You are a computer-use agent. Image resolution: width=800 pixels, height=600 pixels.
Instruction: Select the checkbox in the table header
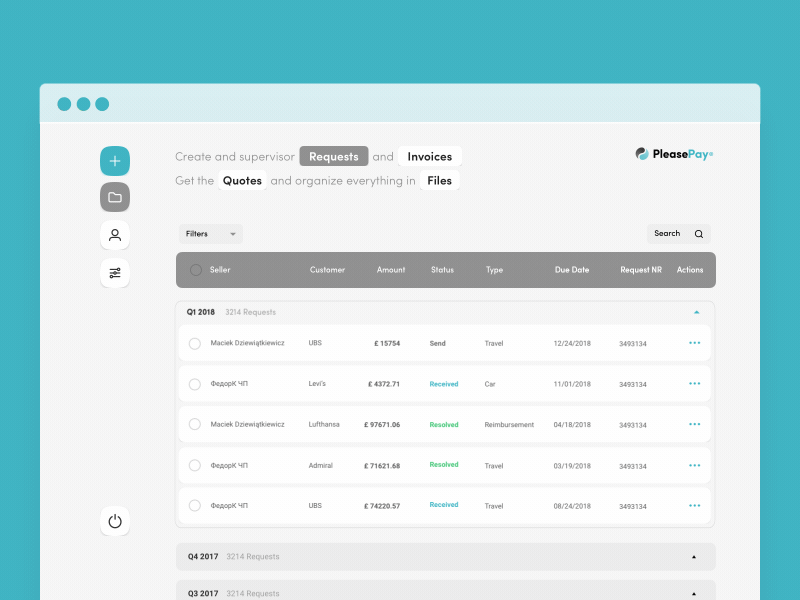tap(196, 269)
